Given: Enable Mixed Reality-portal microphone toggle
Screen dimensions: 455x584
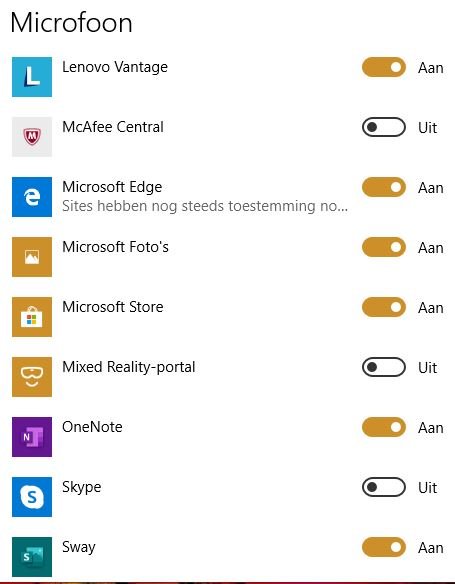Looking at the screenshot, I should tap(384, 367).
